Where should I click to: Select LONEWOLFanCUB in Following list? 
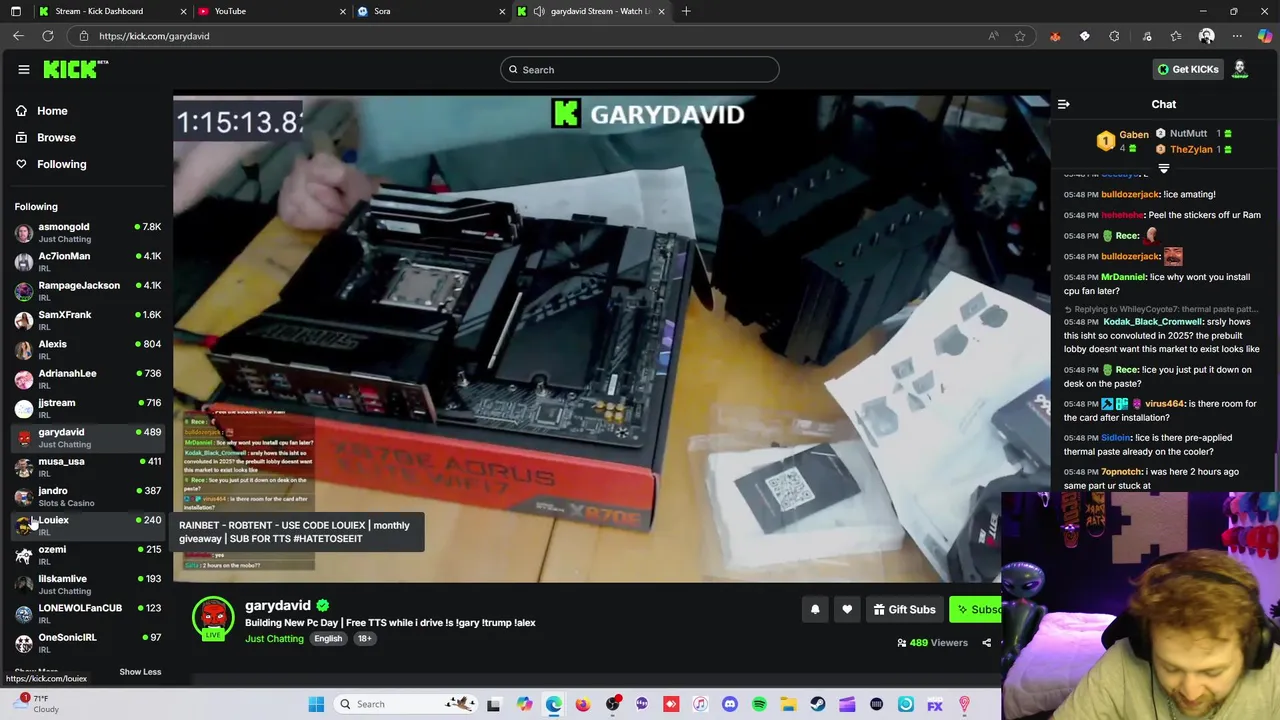88,613
